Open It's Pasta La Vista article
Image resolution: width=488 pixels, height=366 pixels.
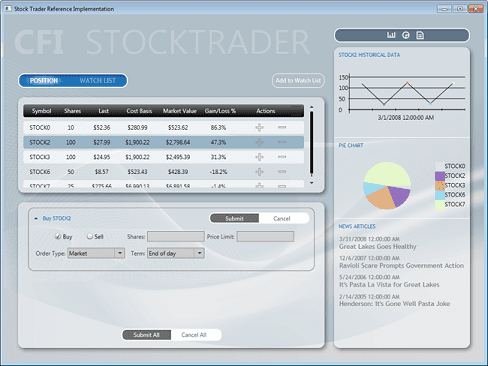tap(389, 285)
